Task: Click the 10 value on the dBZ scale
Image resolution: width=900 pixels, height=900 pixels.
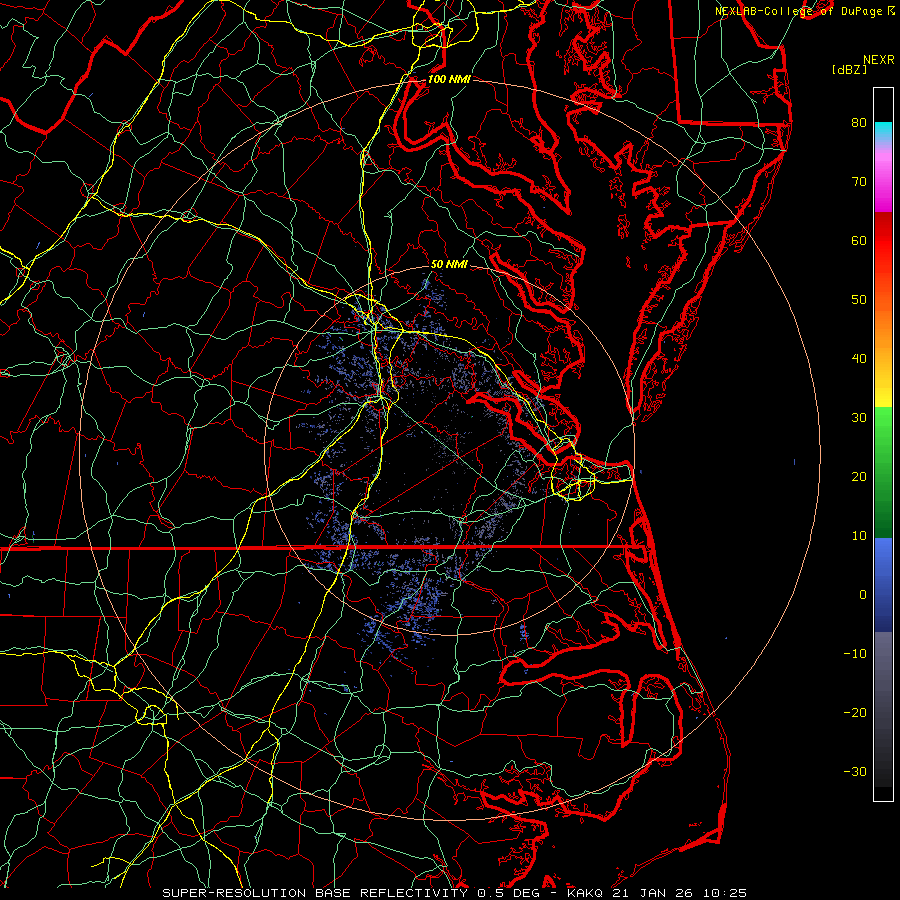Action: tap(859, 536)
